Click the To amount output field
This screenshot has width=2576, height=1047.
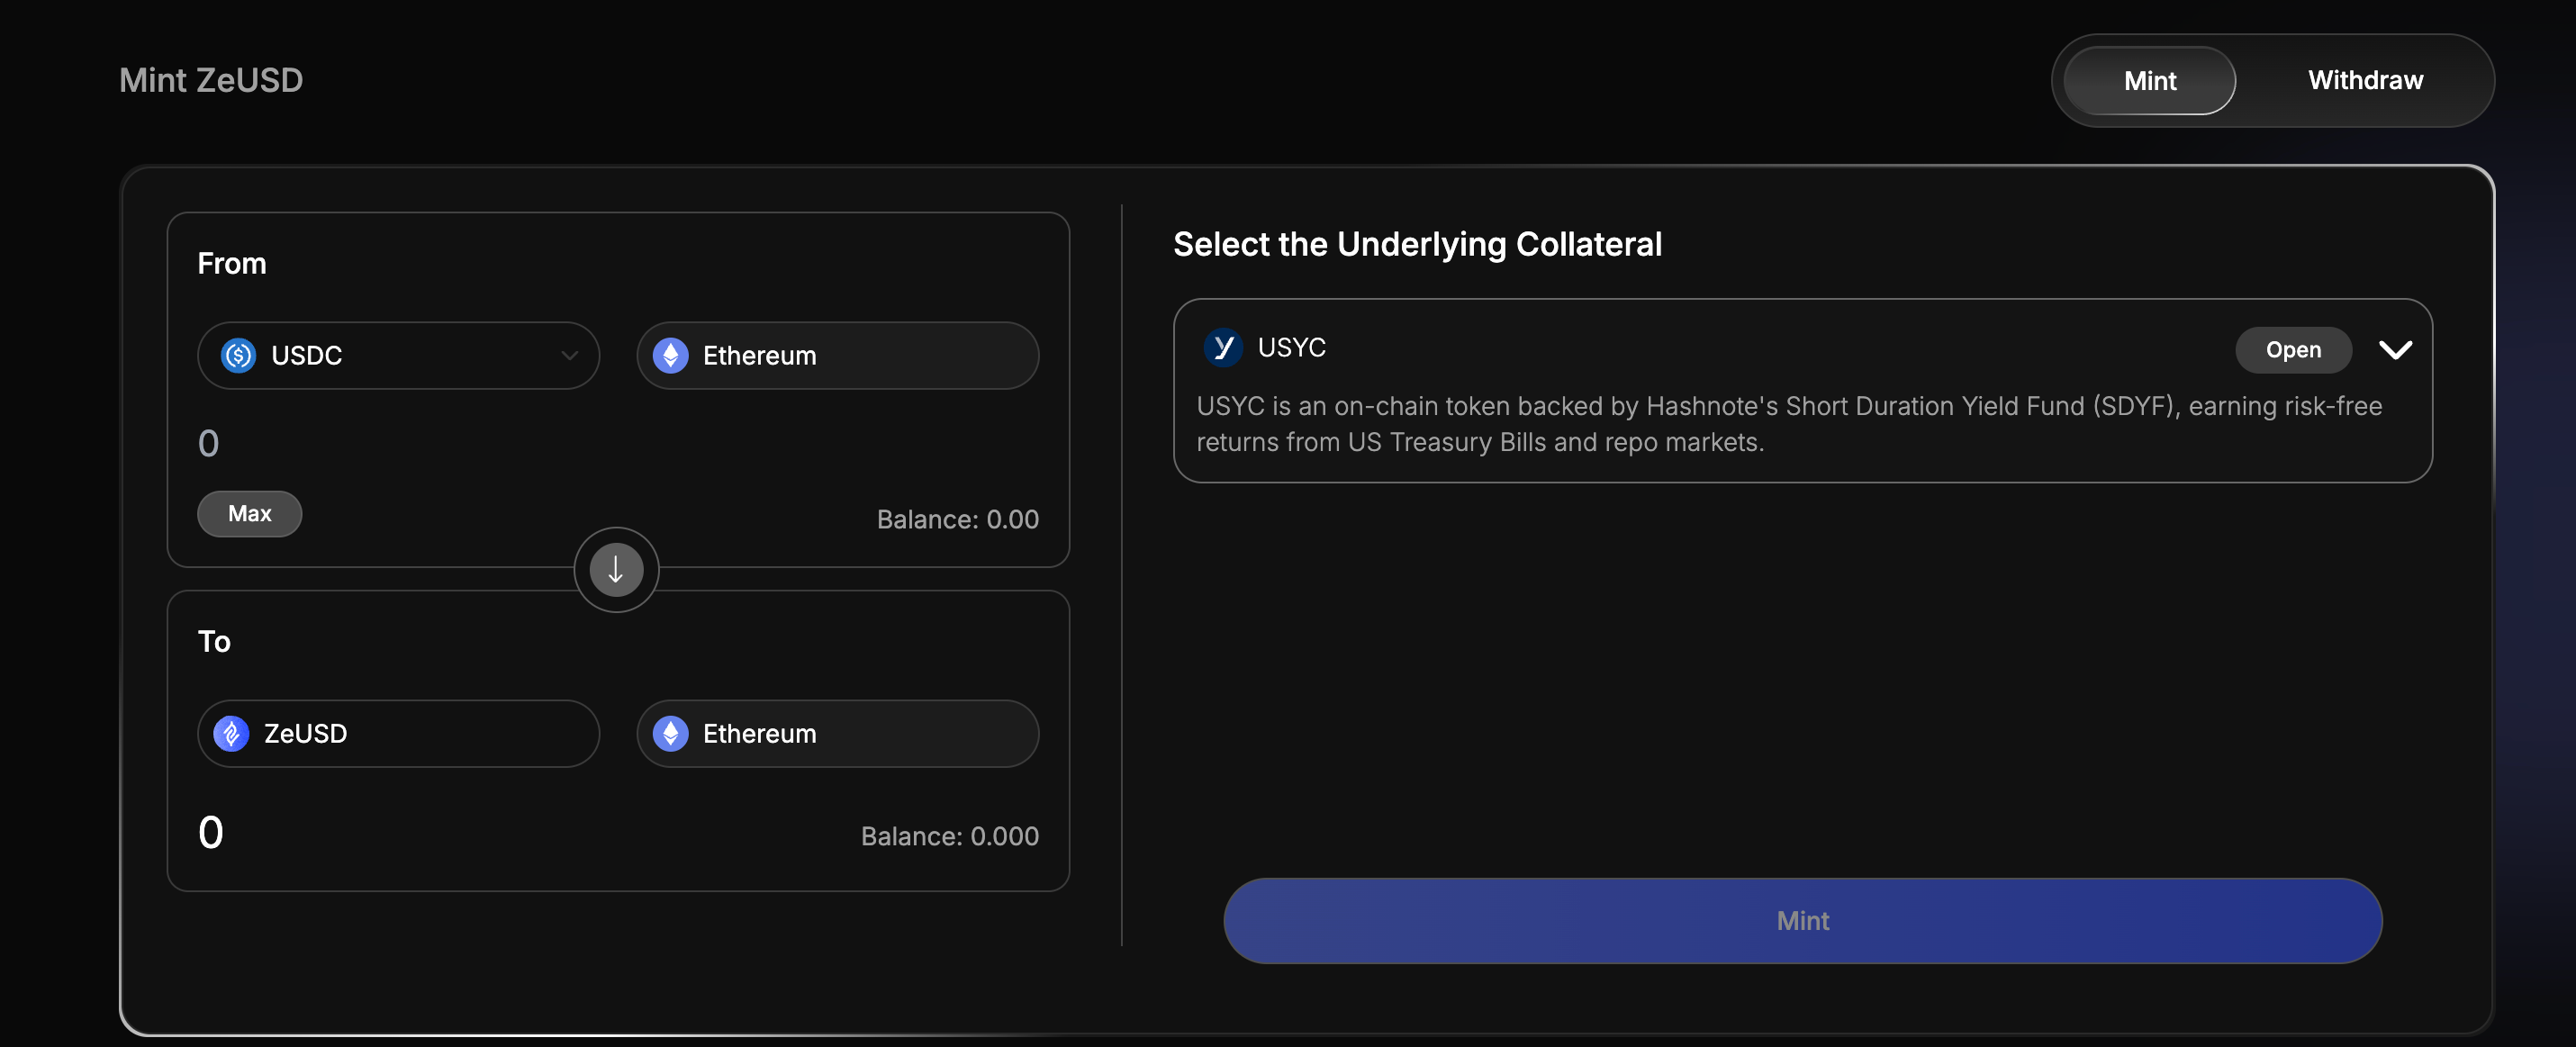point(400,832)
